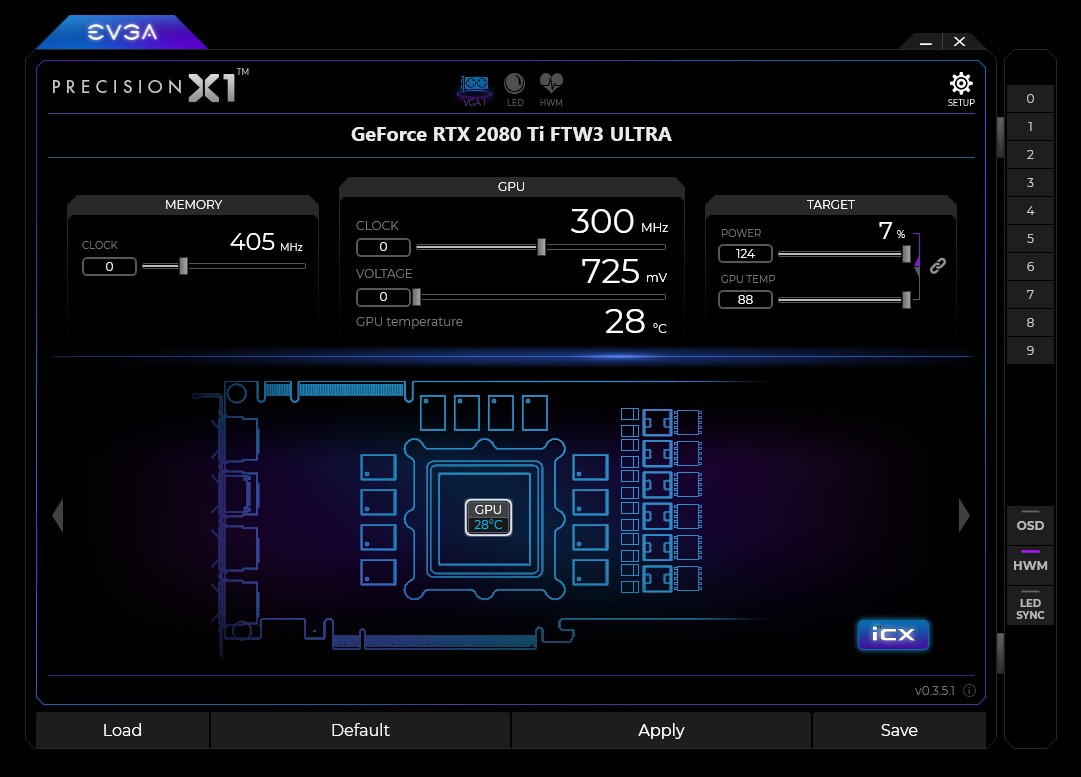Select profile slot 0
Viewport: 1081px width, 777px height.
[1030, 99]
